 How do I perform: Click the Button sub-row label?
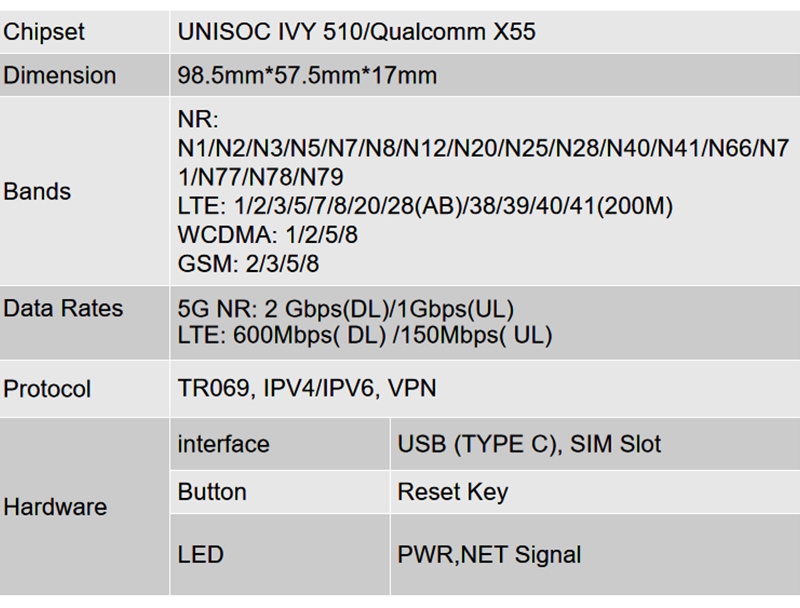[212, 492]
